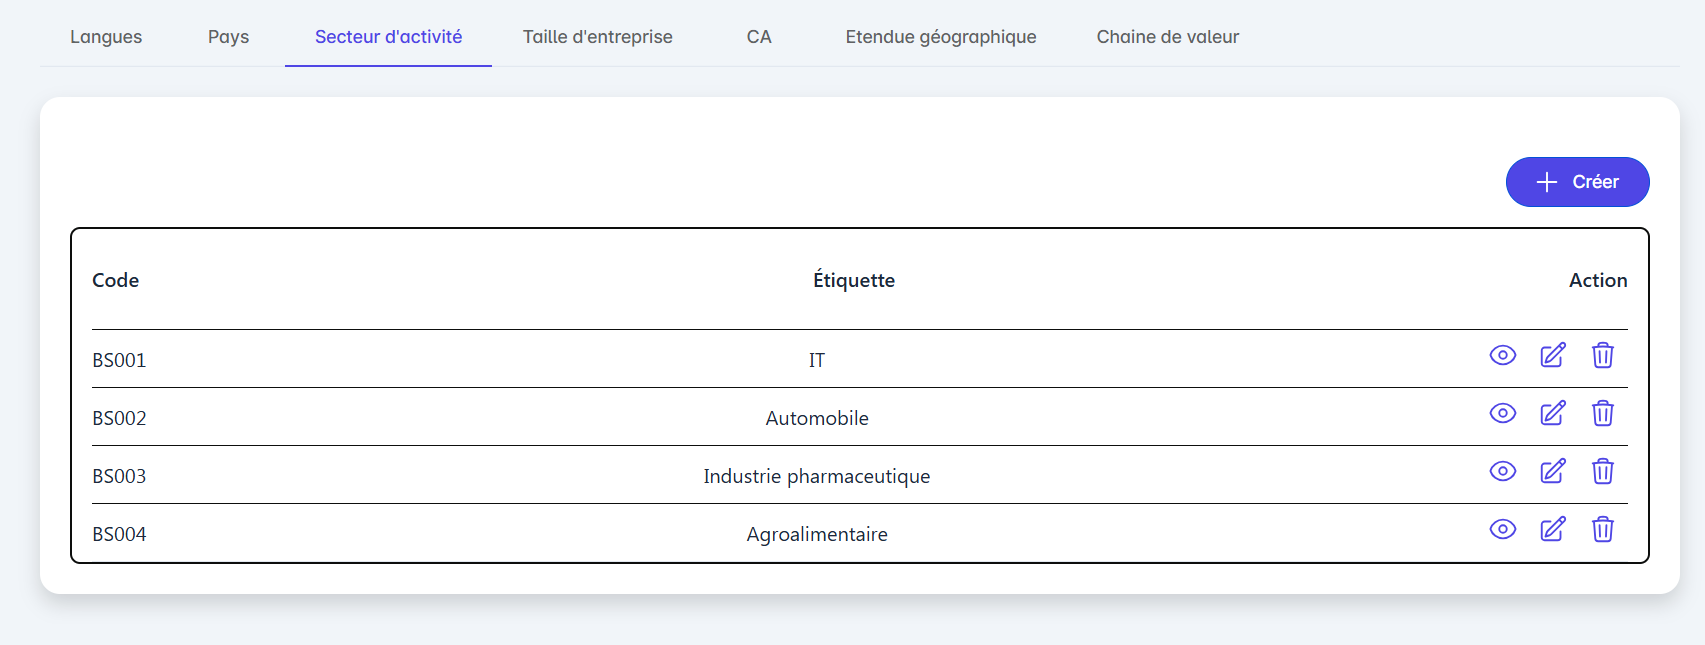The image size is (1705, 645).
Task: Remove the Industrie pharmaceutique entry
Action: [1602, 472]
